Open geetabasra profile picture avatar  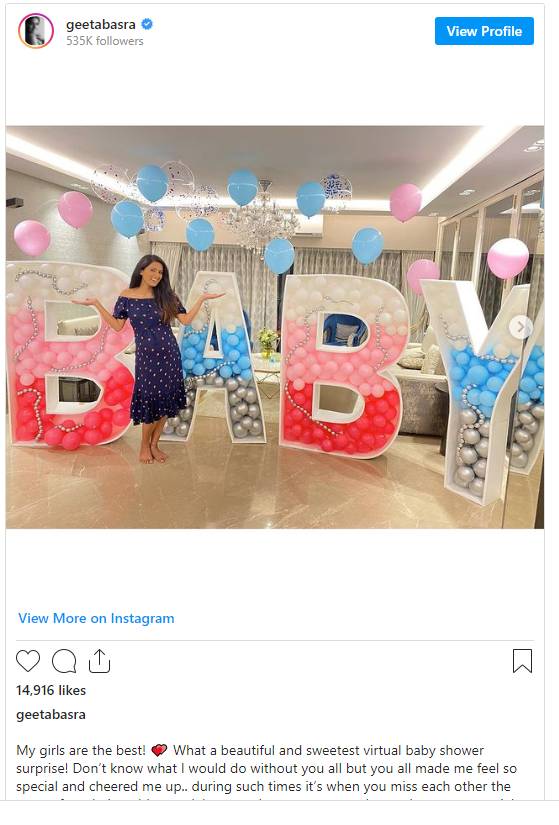tap(36, 31)
